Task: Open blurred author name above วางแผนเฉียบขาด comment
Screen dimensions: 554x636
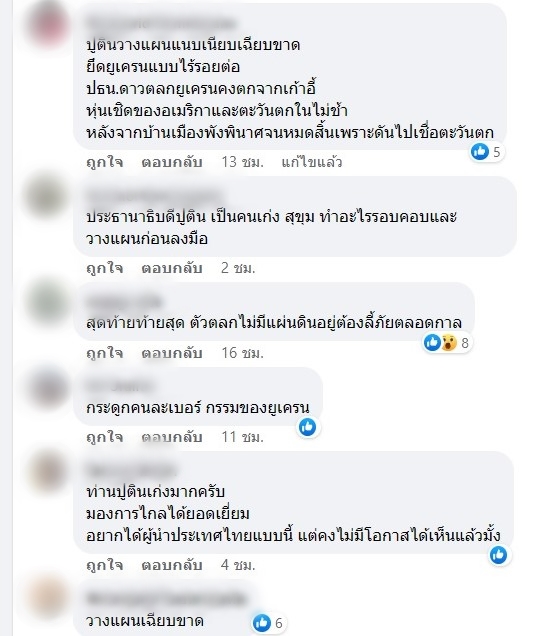Action: tap(166, 599)
